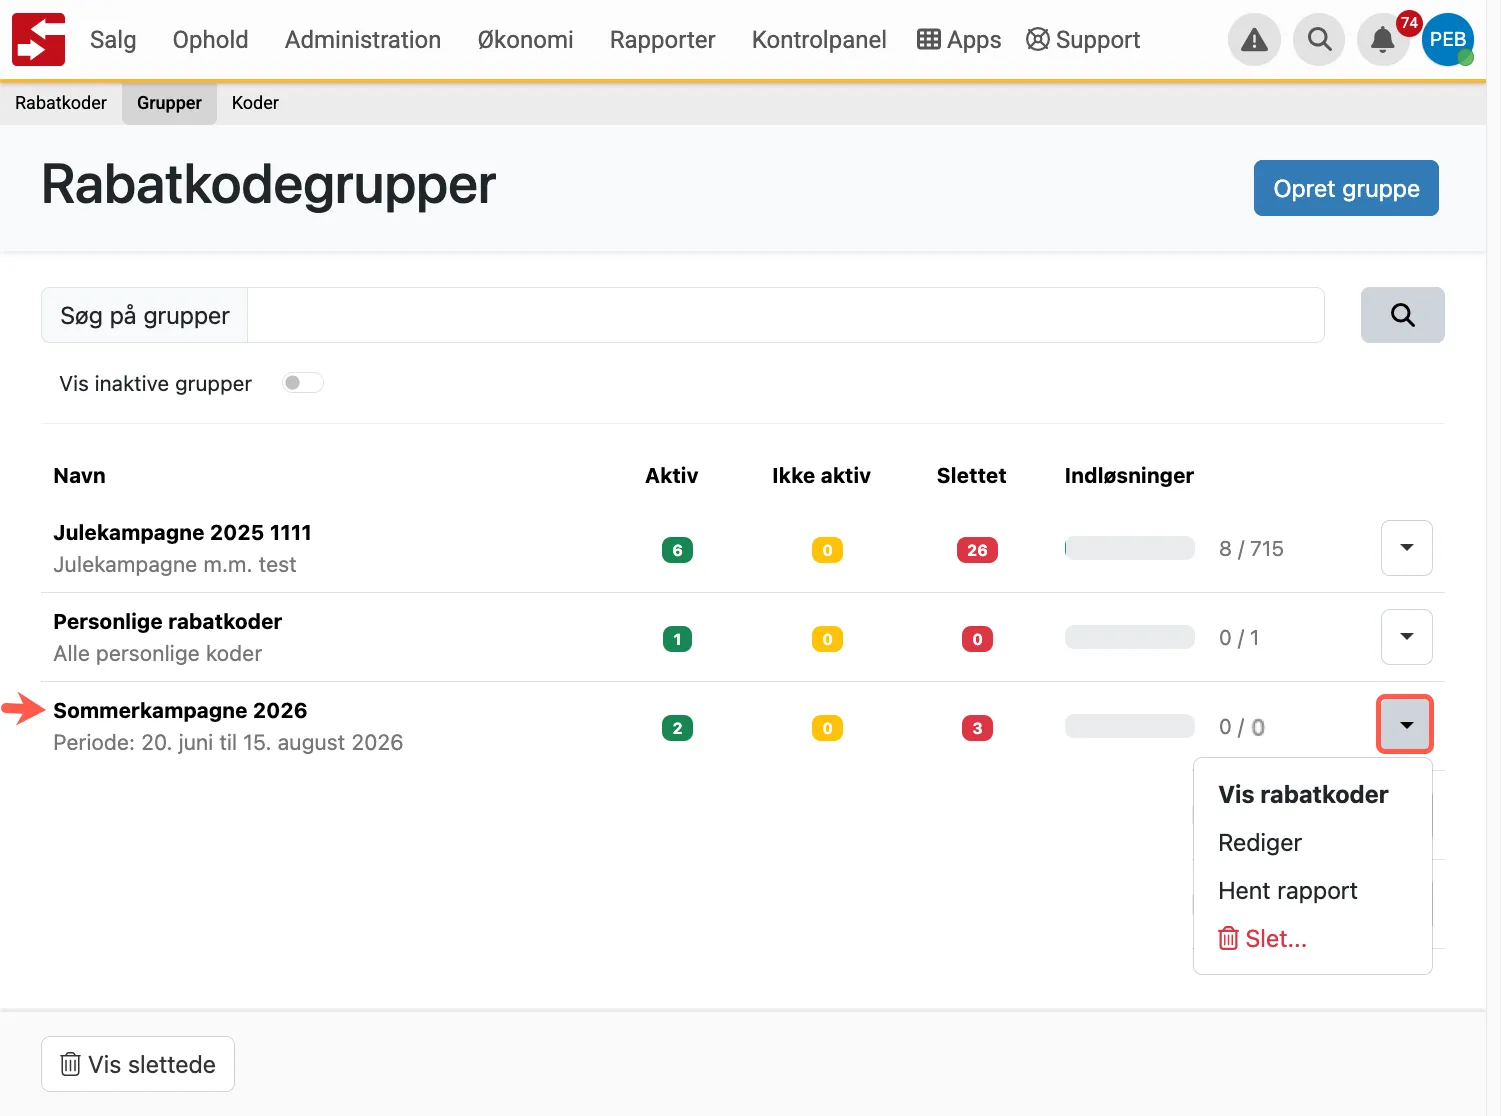Open the warning triangle alerts icon
Image resolution: width=1501 pixels, height=1116 pixels.
click(1254, 40)
